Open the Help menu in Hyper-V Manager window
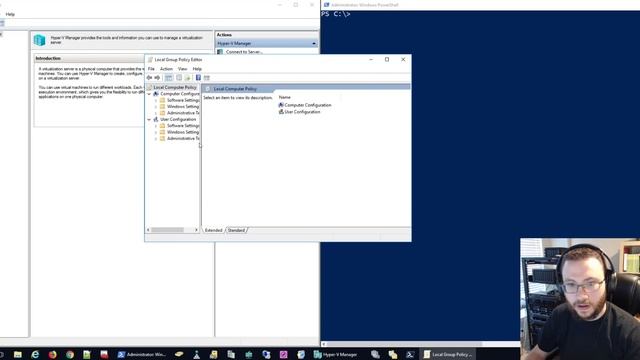 click(x=10, y=14)
